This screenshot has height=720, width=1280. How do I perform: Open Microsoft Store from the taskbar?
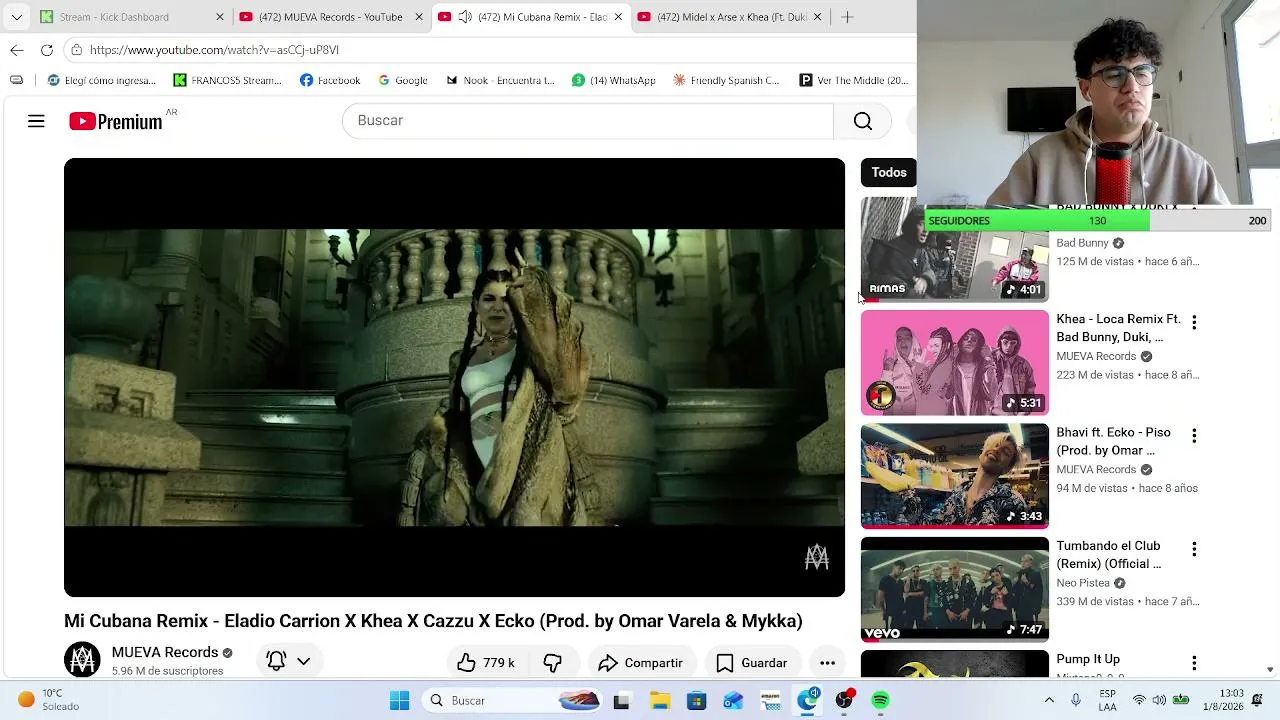point(696,700)
